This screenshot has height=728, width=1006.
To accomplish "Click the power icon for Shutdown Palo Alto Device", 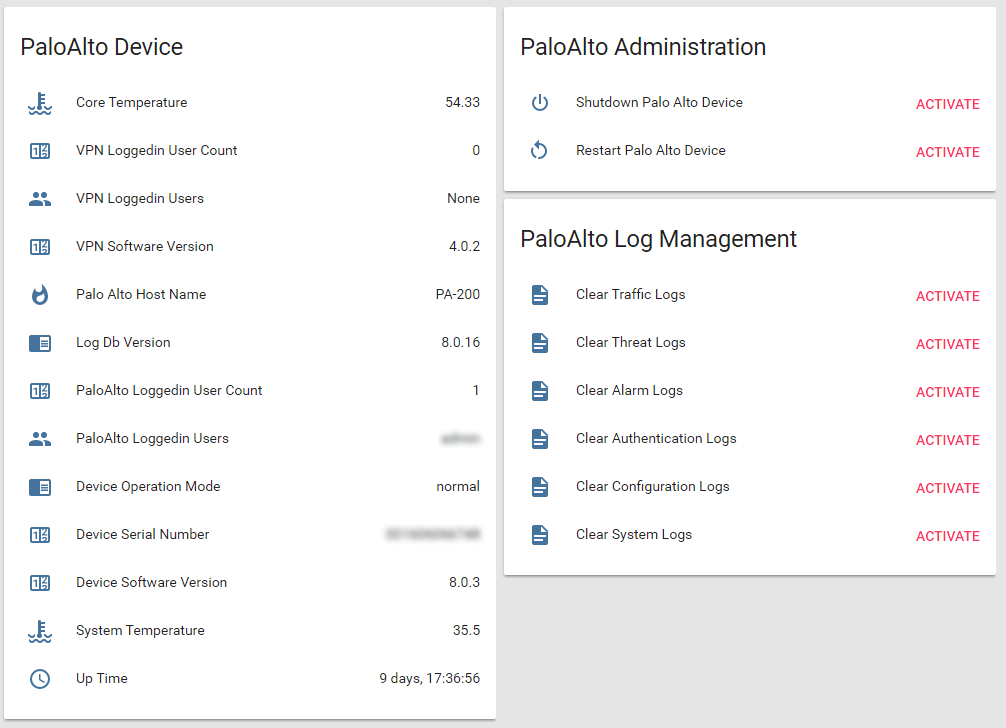I will point(540,103).
